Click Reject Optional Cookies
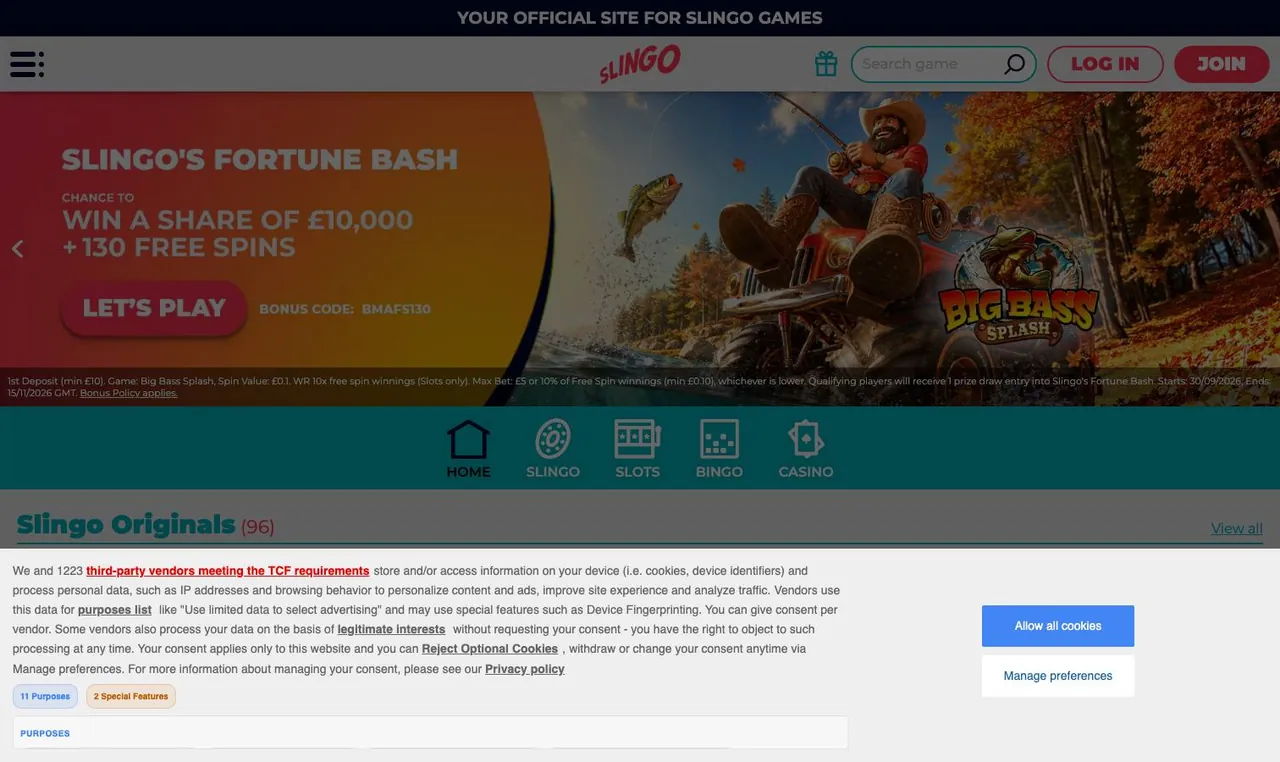1280x762 pixels. pos(490,649)
